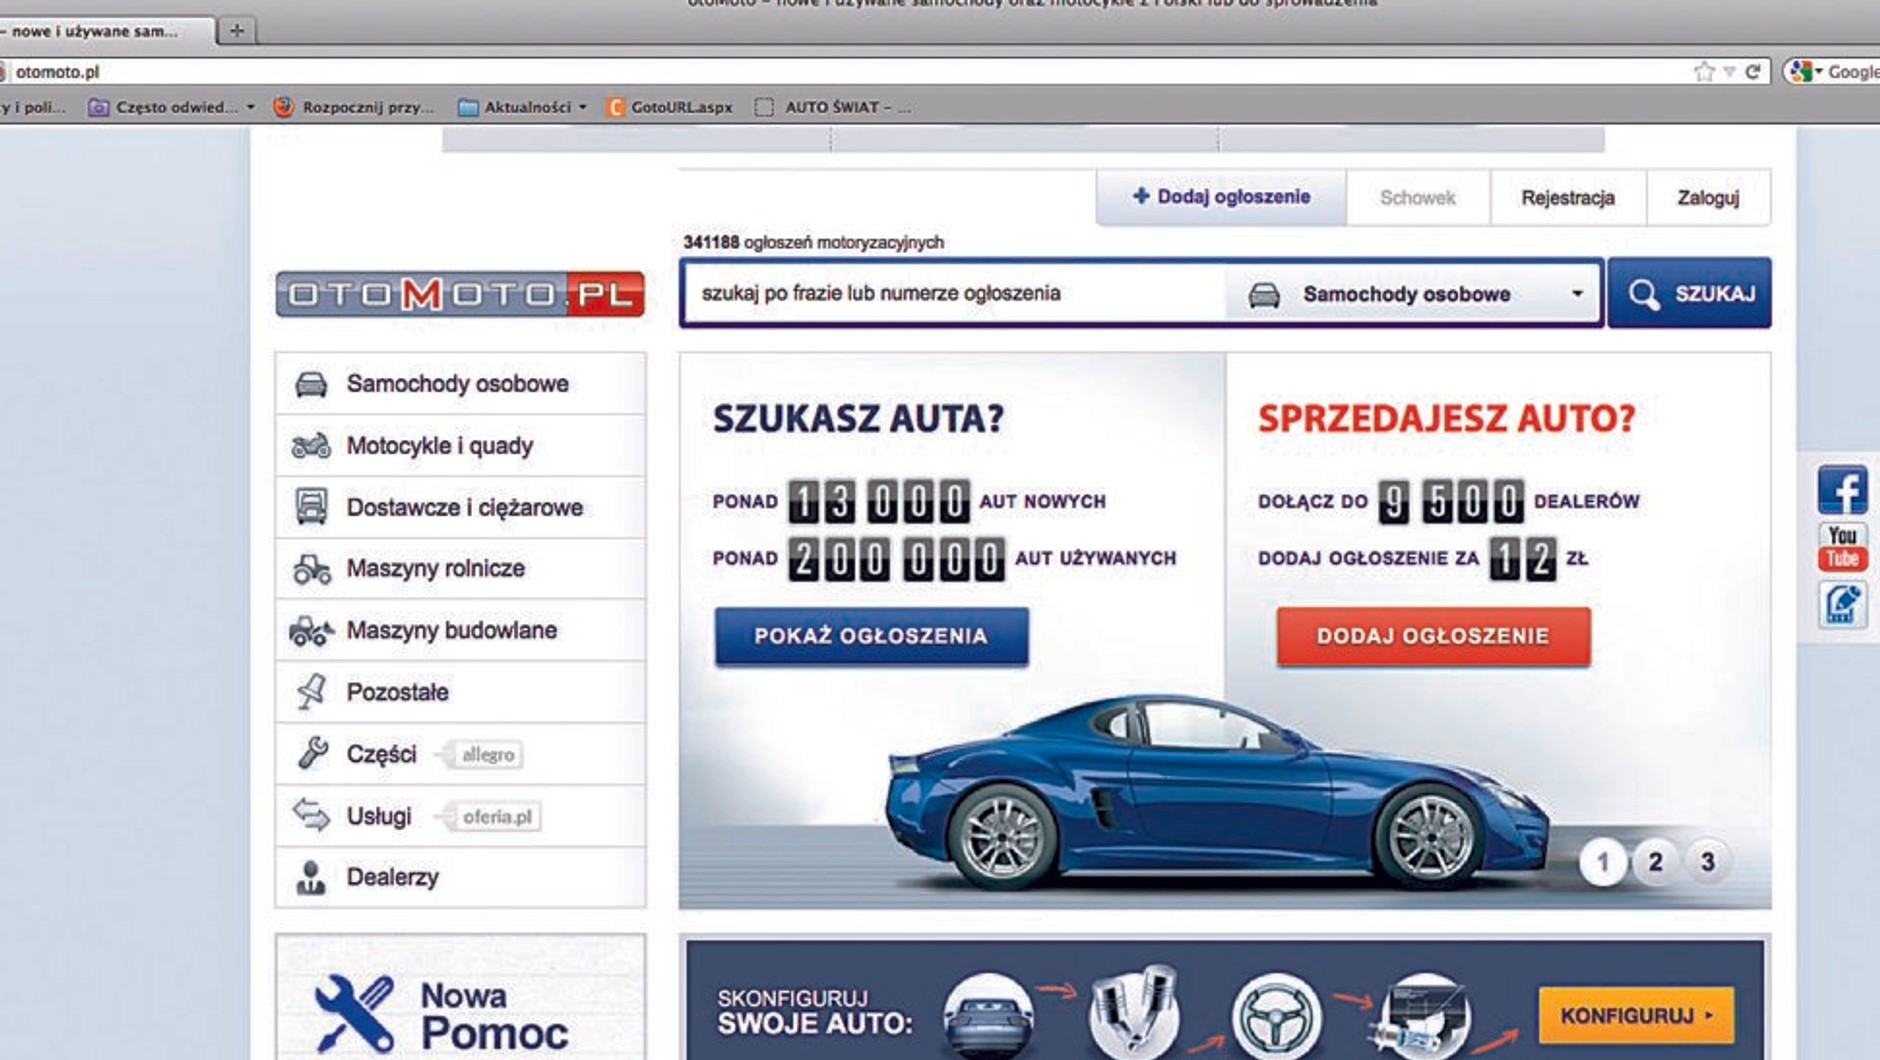Click the tractor icon for Maszyny rolnicze
Image resolution: width=1880 pixels, height=1060 pixels.
[x=311, y=568]
